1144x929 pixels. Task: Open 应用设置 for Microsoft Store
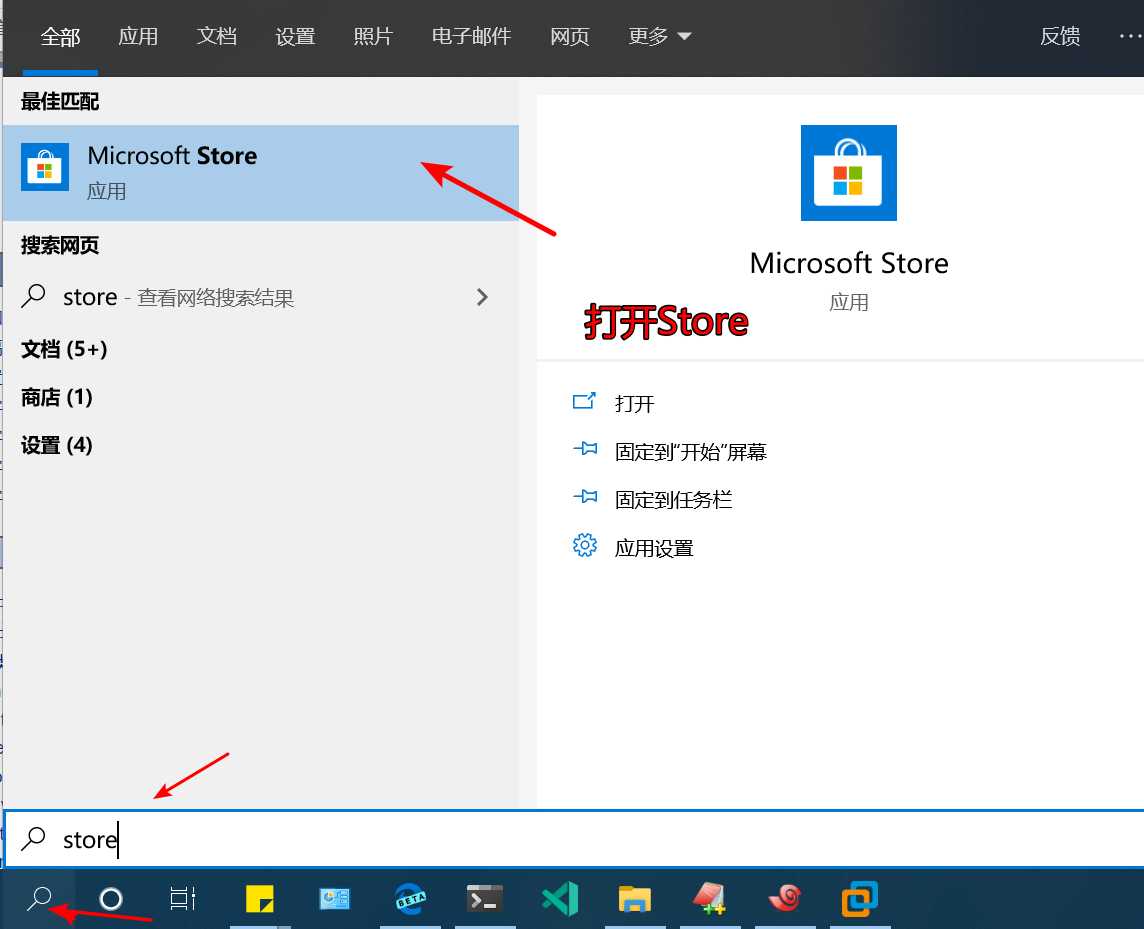coord(654,548)
